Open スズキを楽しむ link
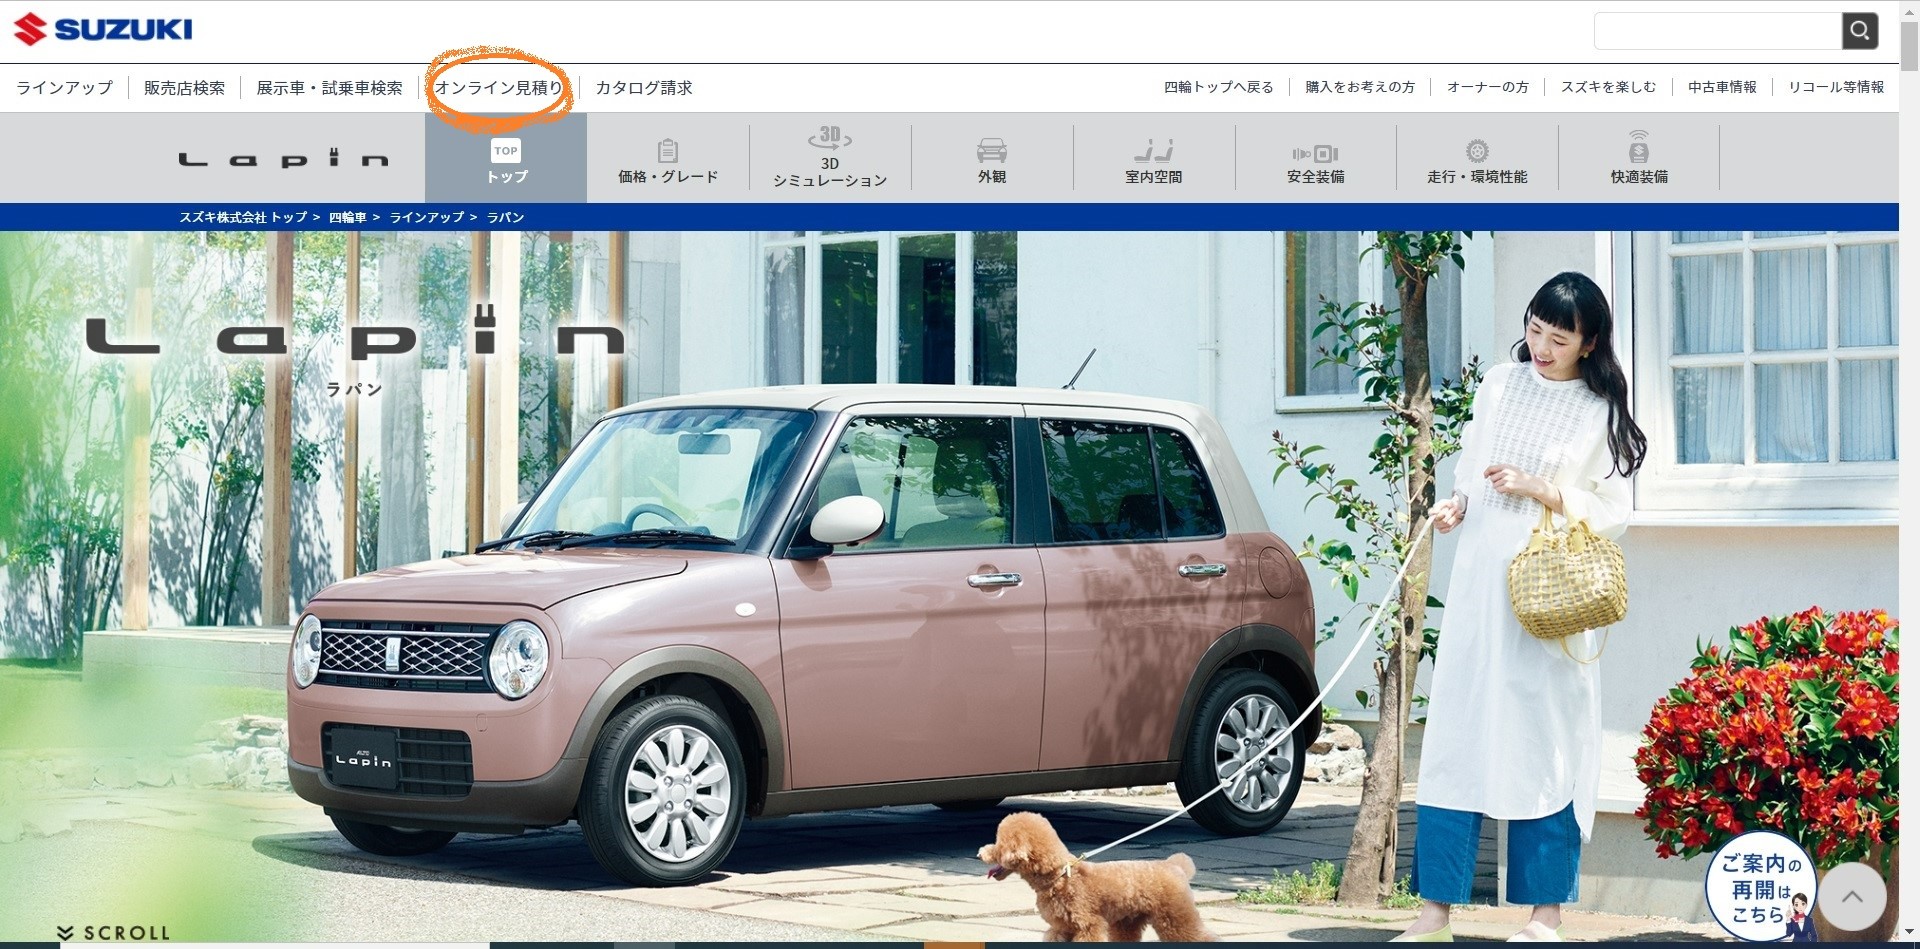The image size is (1920, 949). coord(1609,87)
